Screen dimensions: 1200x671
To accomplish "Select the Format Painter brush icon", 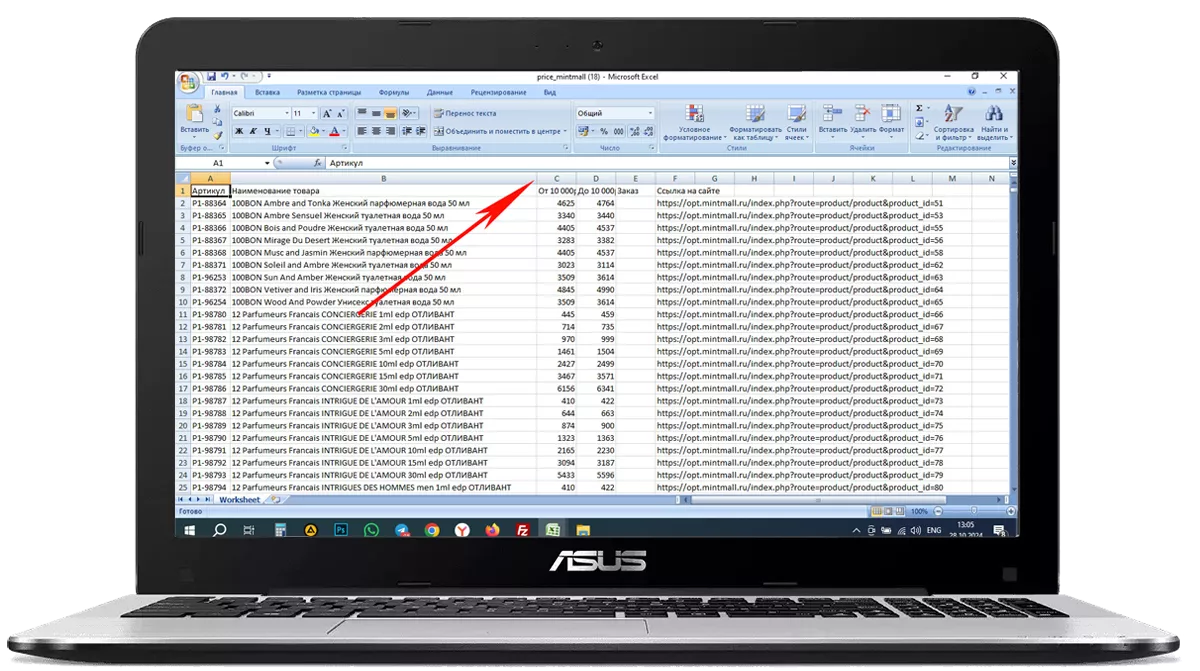I will coord(217,135).
